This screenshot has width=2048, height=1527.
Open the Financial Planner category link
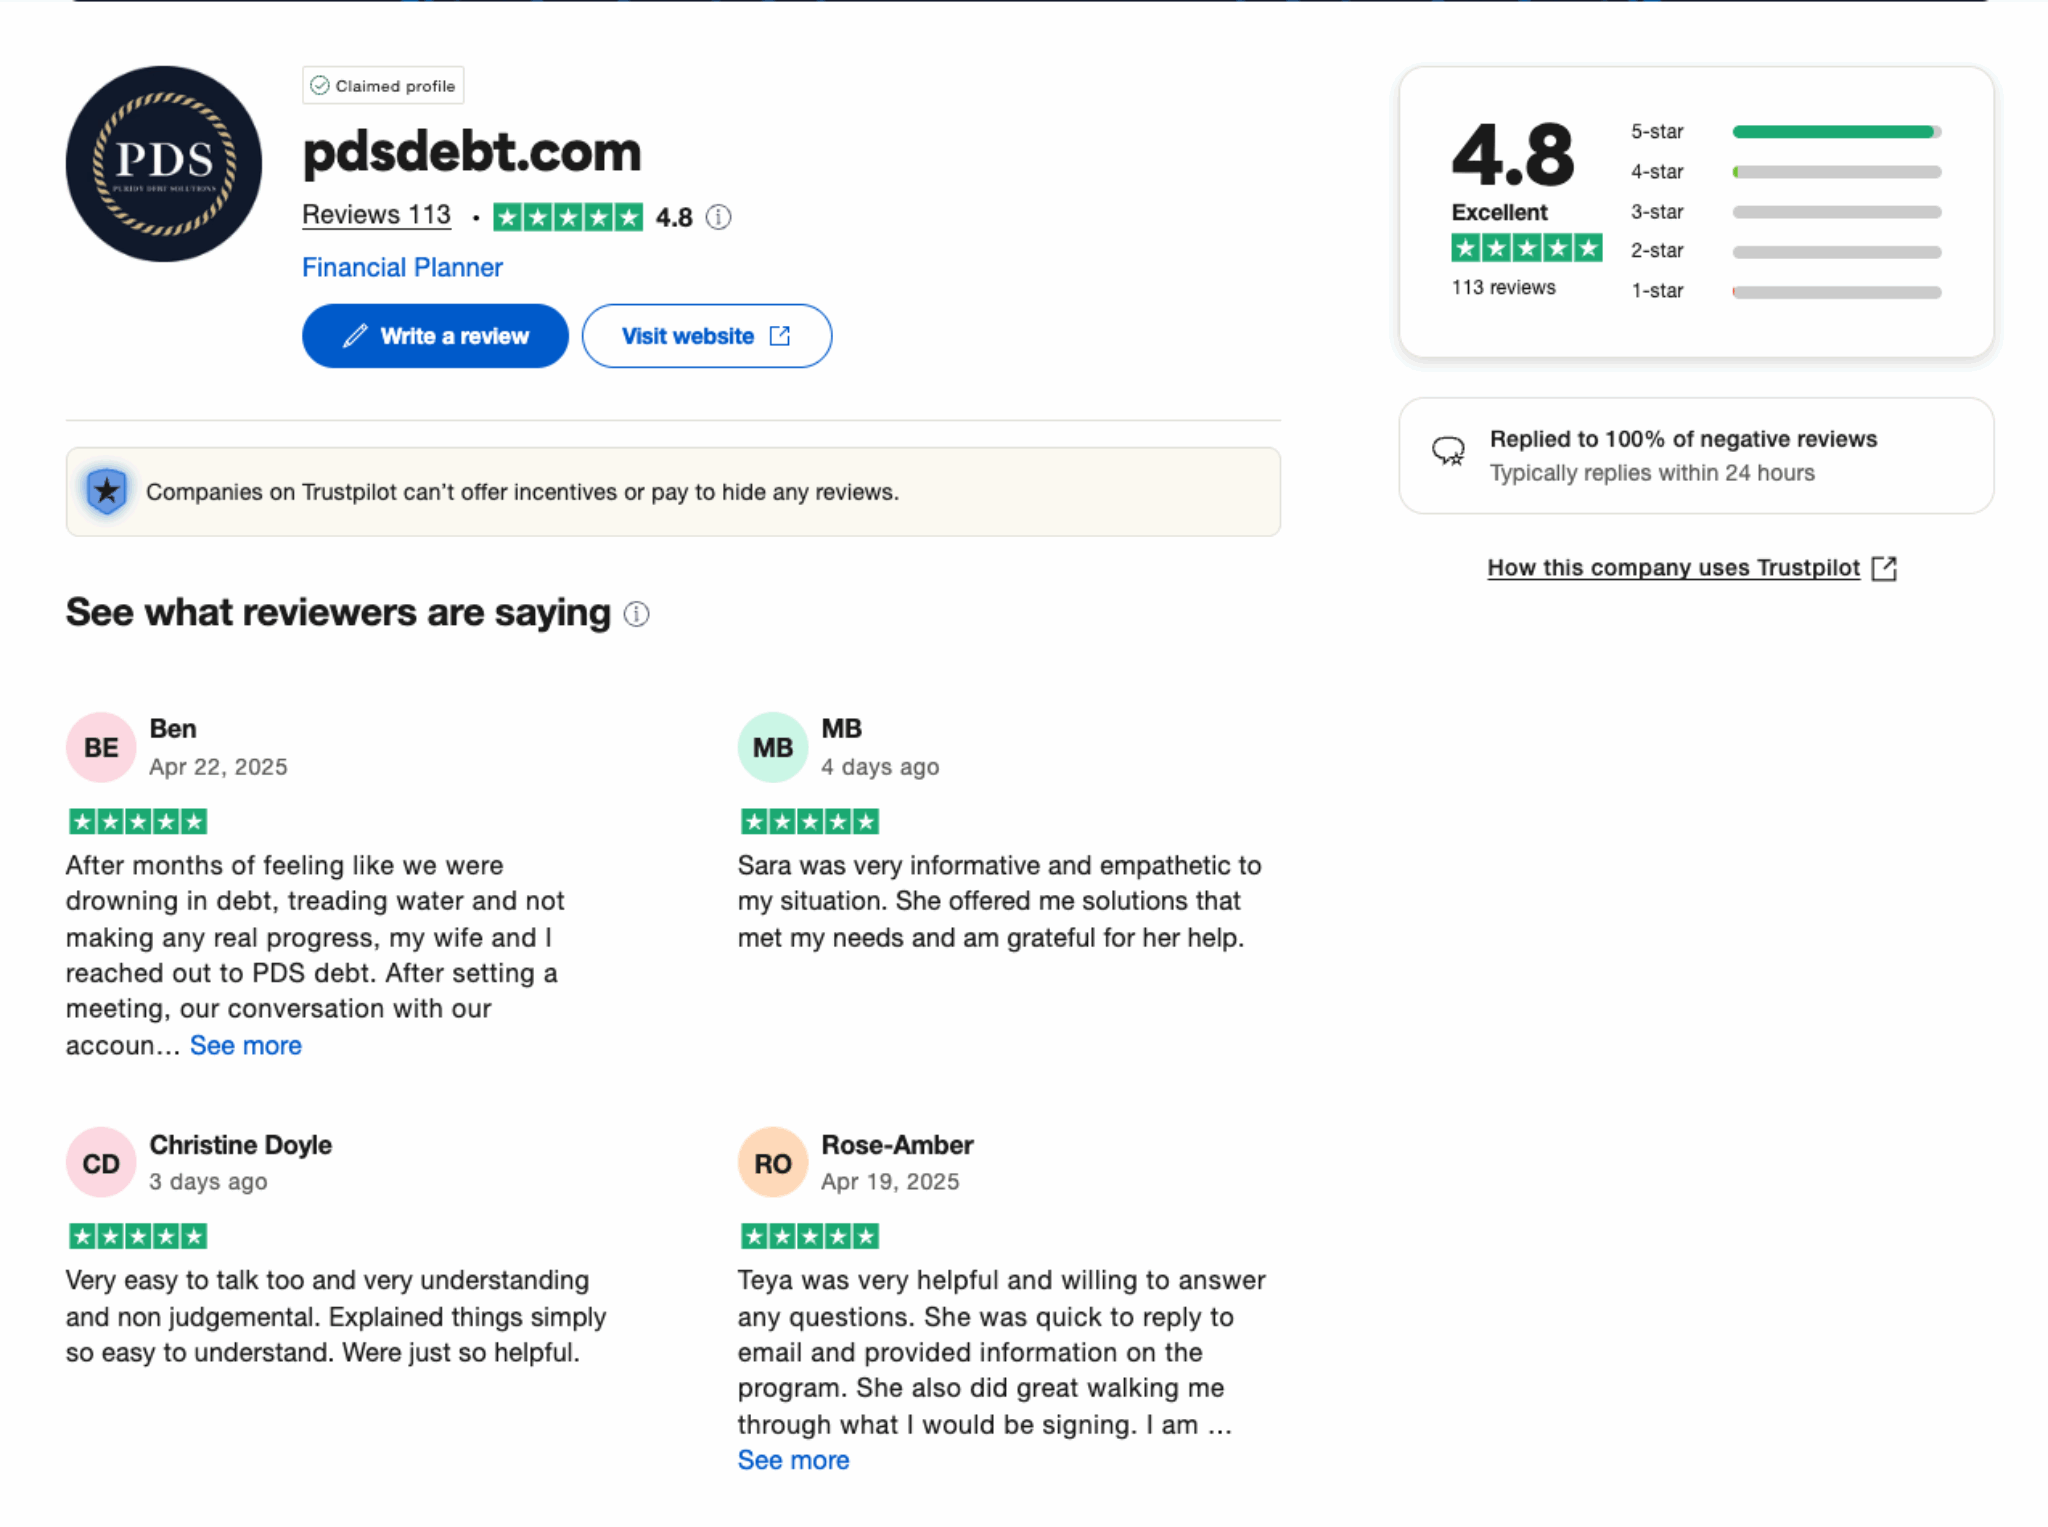pos(401,267)
